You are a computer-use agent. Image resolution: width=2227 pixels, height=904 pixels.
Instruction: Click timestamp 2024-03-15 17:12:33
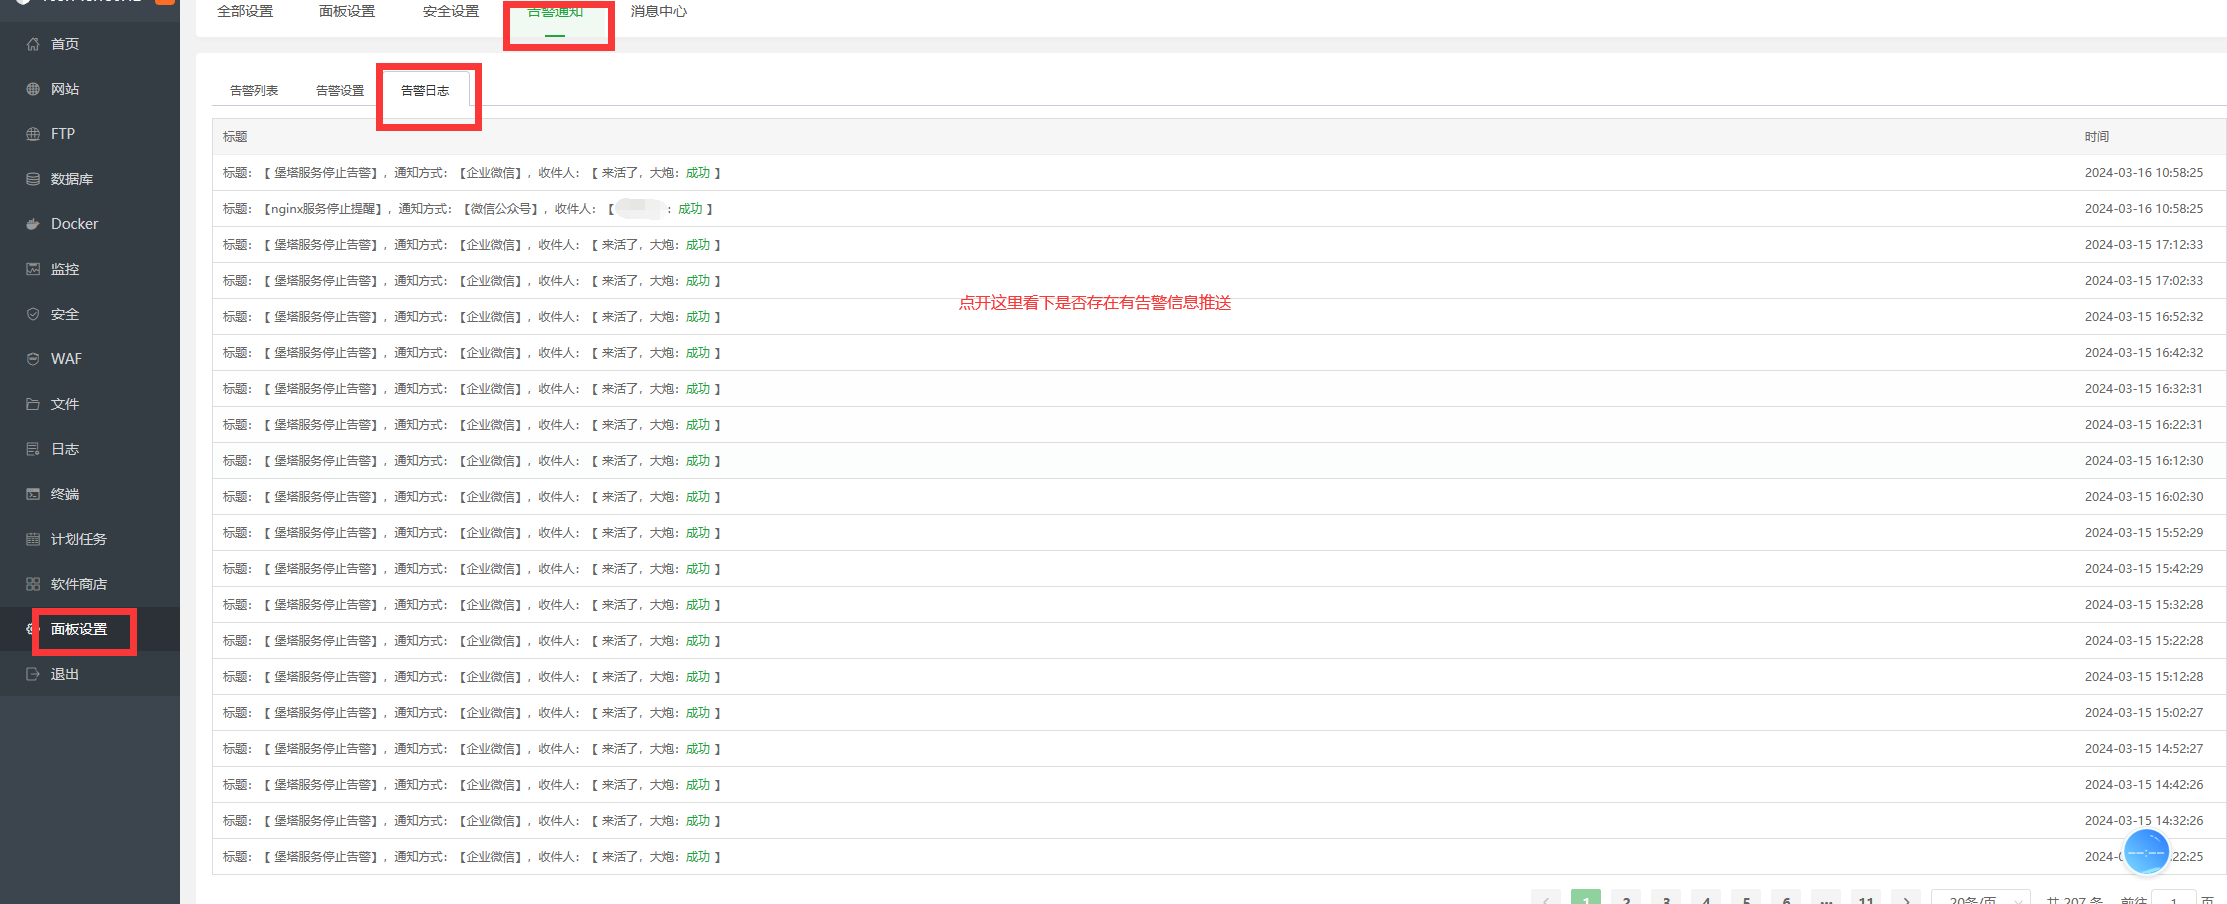[2144, 245]
